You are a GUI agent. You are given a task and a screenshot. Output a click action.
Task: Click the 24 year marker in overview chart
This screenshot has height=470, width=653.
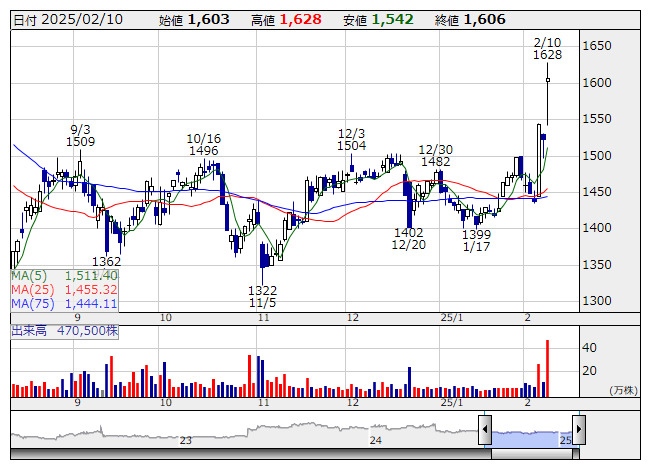[x=375, y=440]
